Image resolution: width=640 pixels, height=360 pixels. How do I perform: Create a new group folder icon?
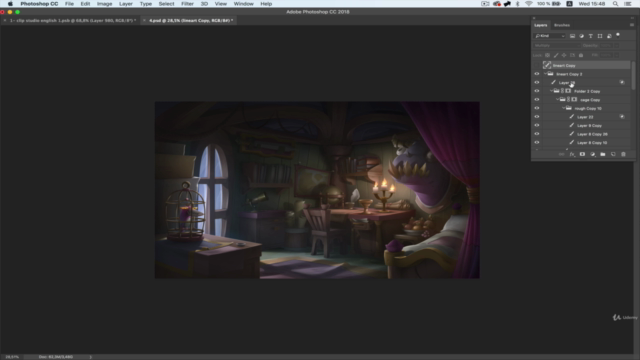pyautogui.click(x=603, y=154)
